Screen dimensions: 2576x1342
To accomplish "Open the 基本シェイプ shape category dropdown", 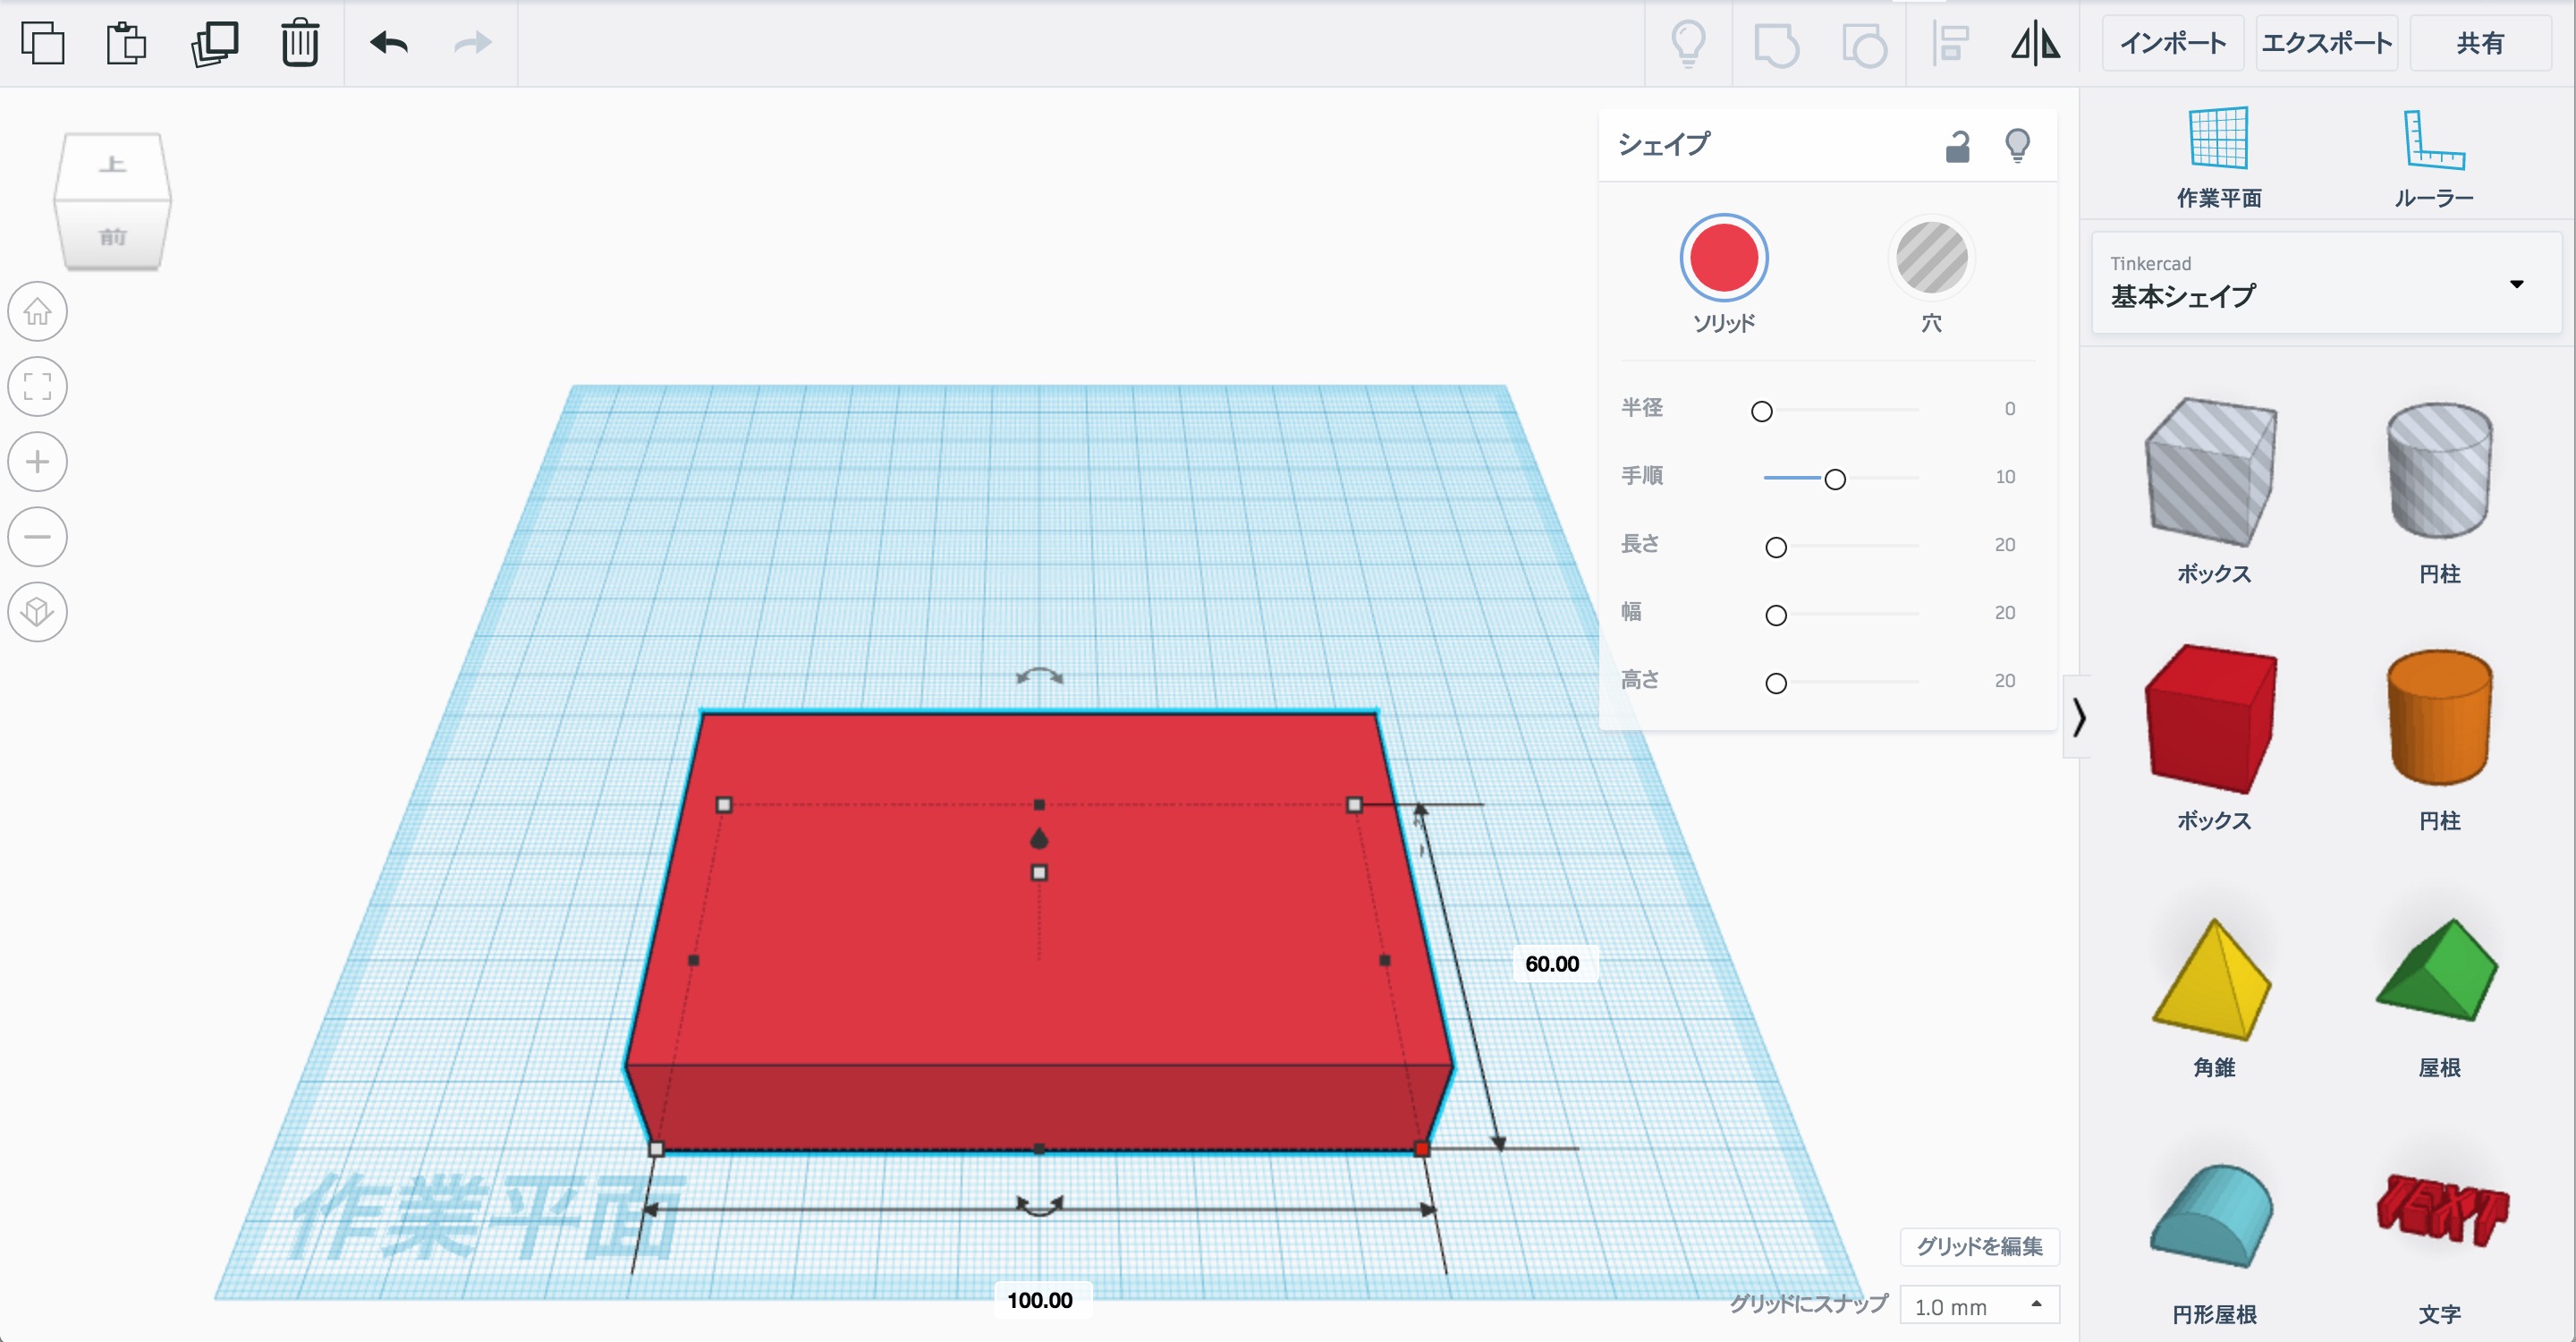I will pyautogui.click(x=2326, y=284).
